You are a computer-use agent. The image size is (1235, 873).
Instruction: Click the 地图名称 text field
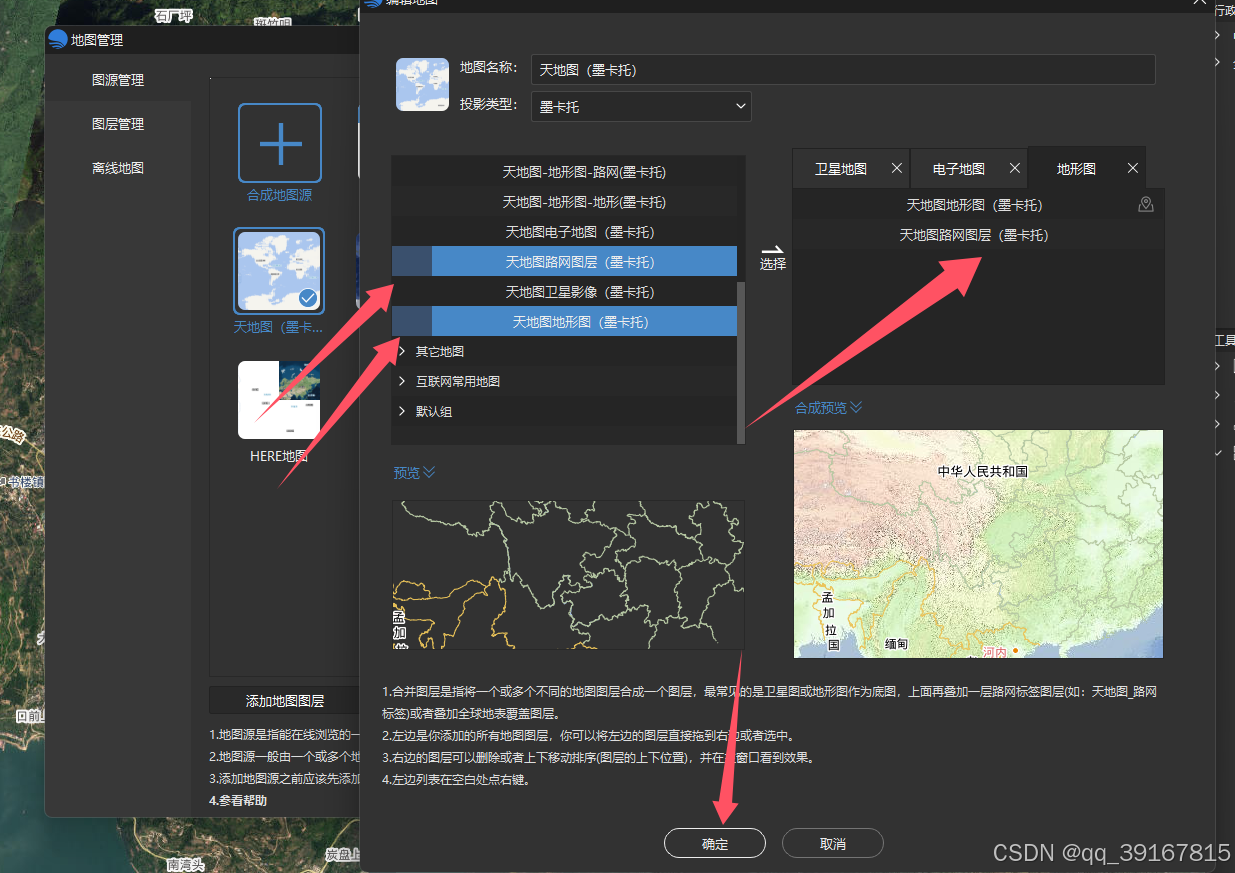[843, 70]
